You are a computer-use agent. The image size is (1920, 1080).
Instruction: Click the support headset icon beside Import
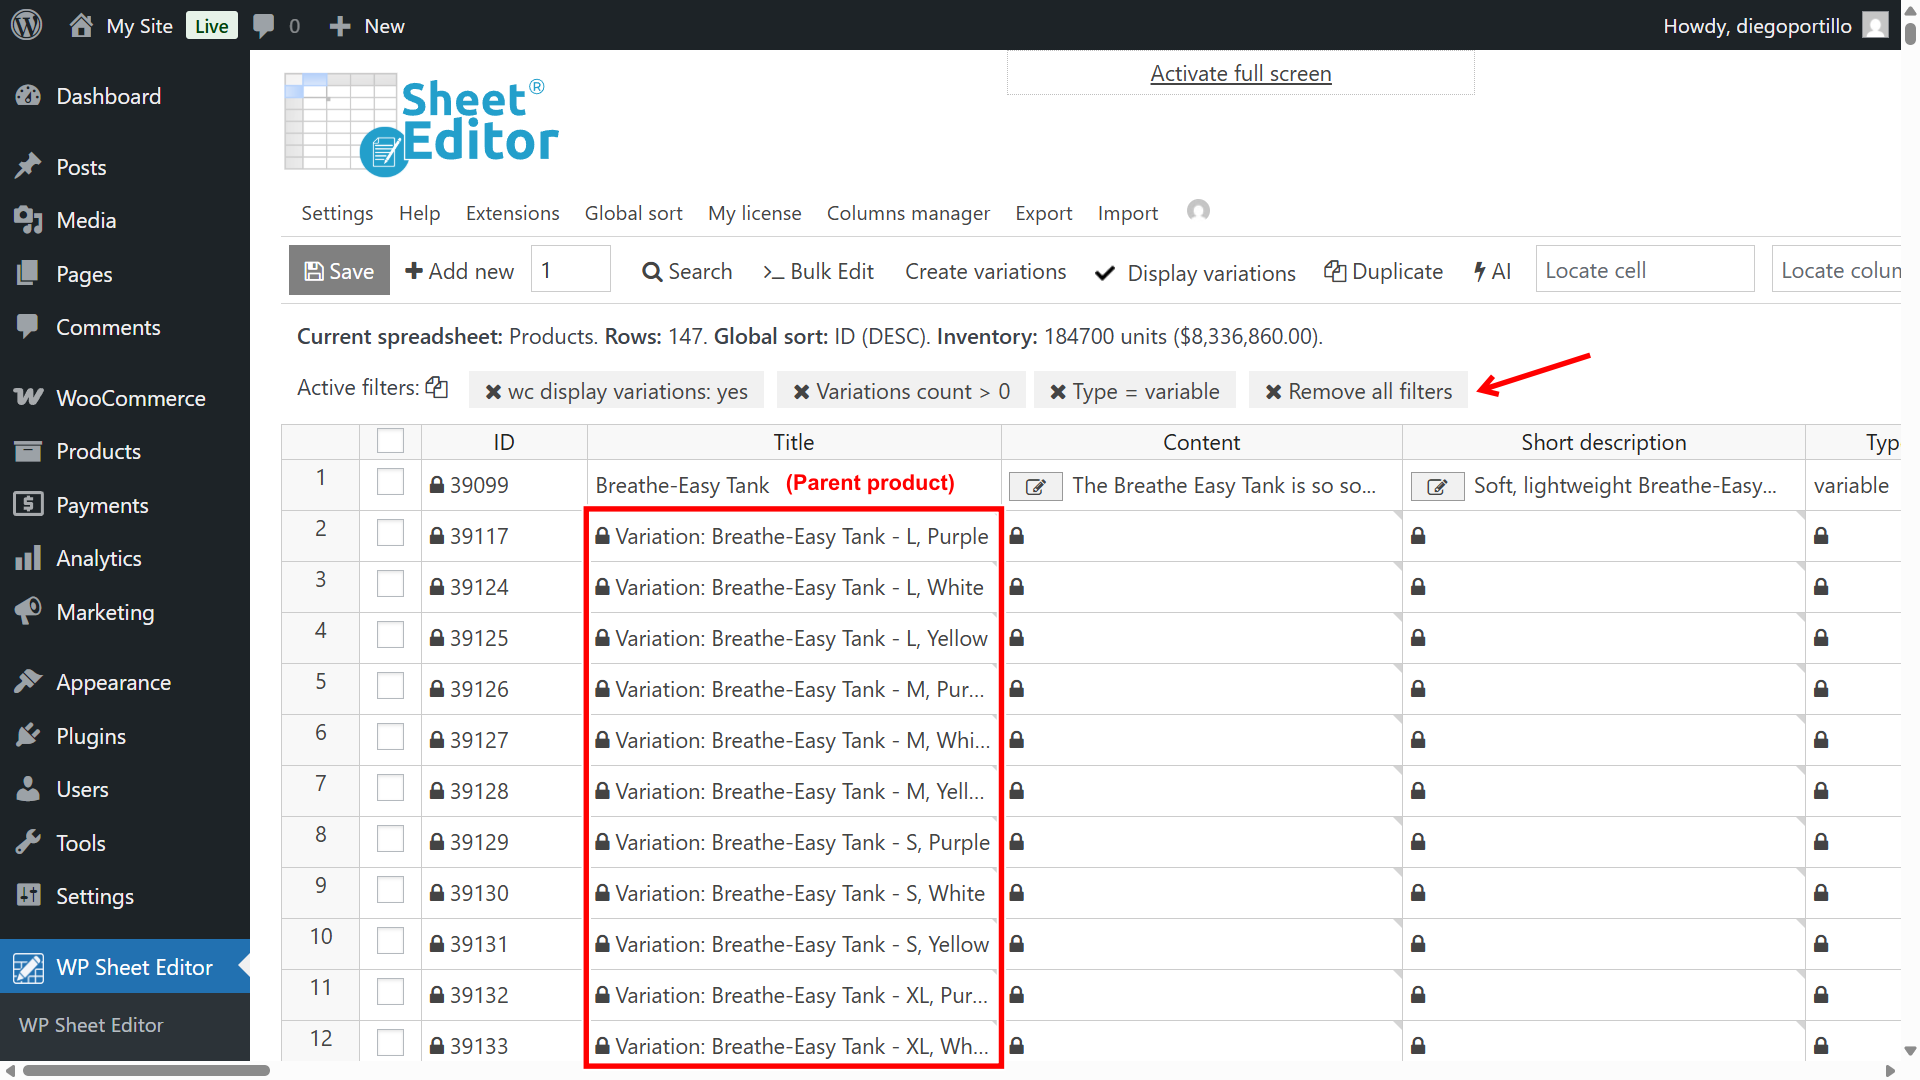click(1198, 211)
